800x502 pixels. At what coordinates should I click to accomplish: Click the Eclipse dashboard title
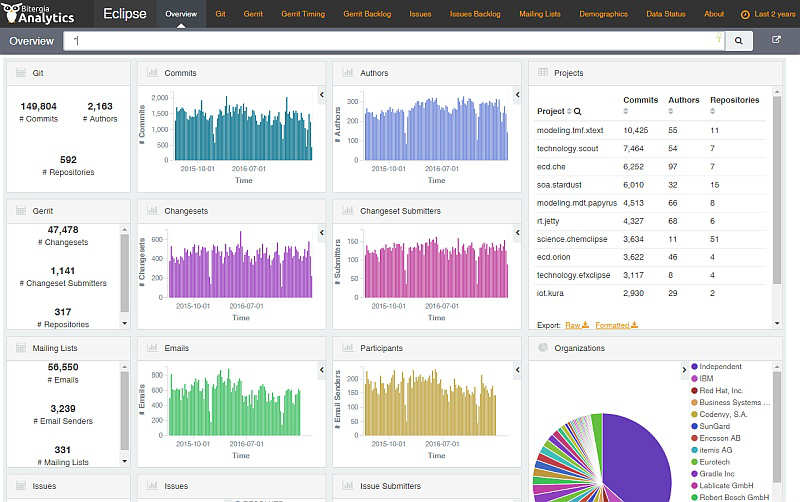click(124, 14)
